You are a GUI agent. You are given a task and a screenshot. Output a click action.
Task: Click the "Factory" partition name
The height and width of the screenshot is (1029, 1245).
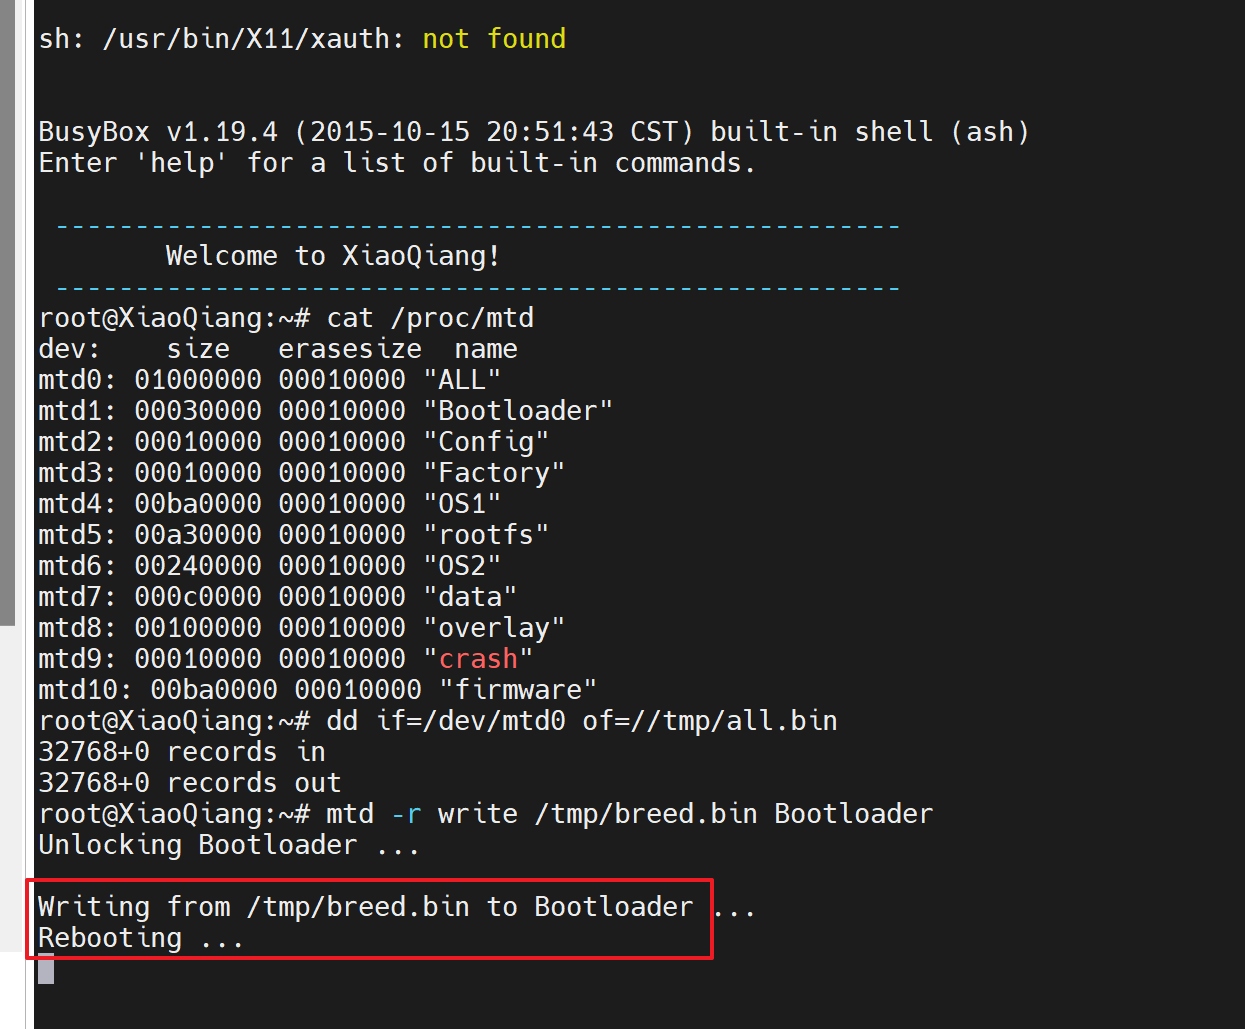tap(494, 473)
